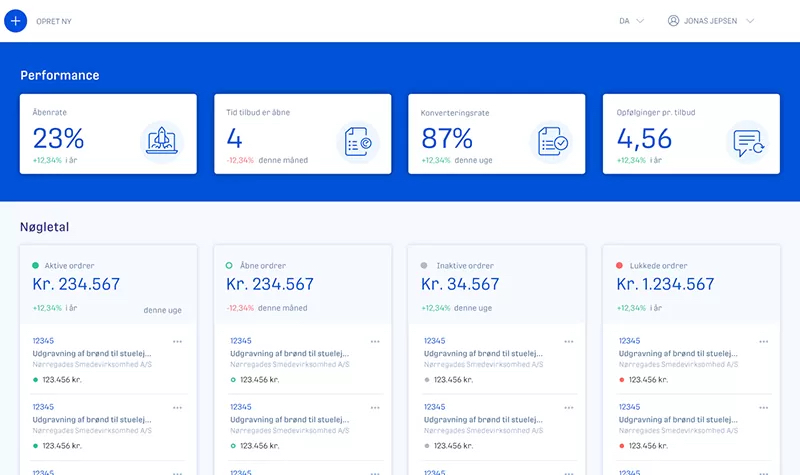Click the Konverteringsrate 87% performance card

tap(497, 134)
